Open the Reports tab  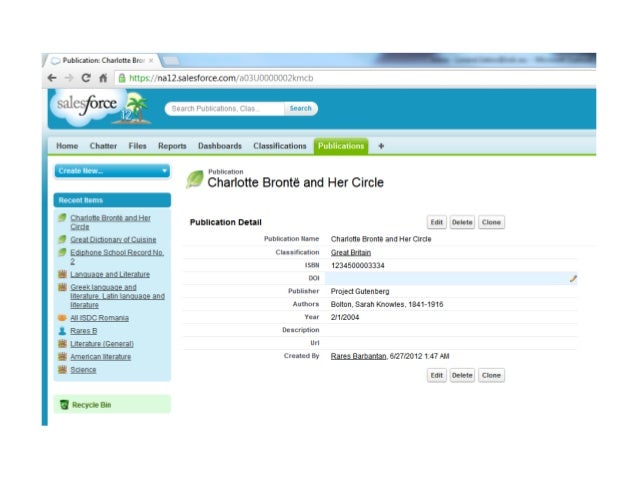(172, 146)
